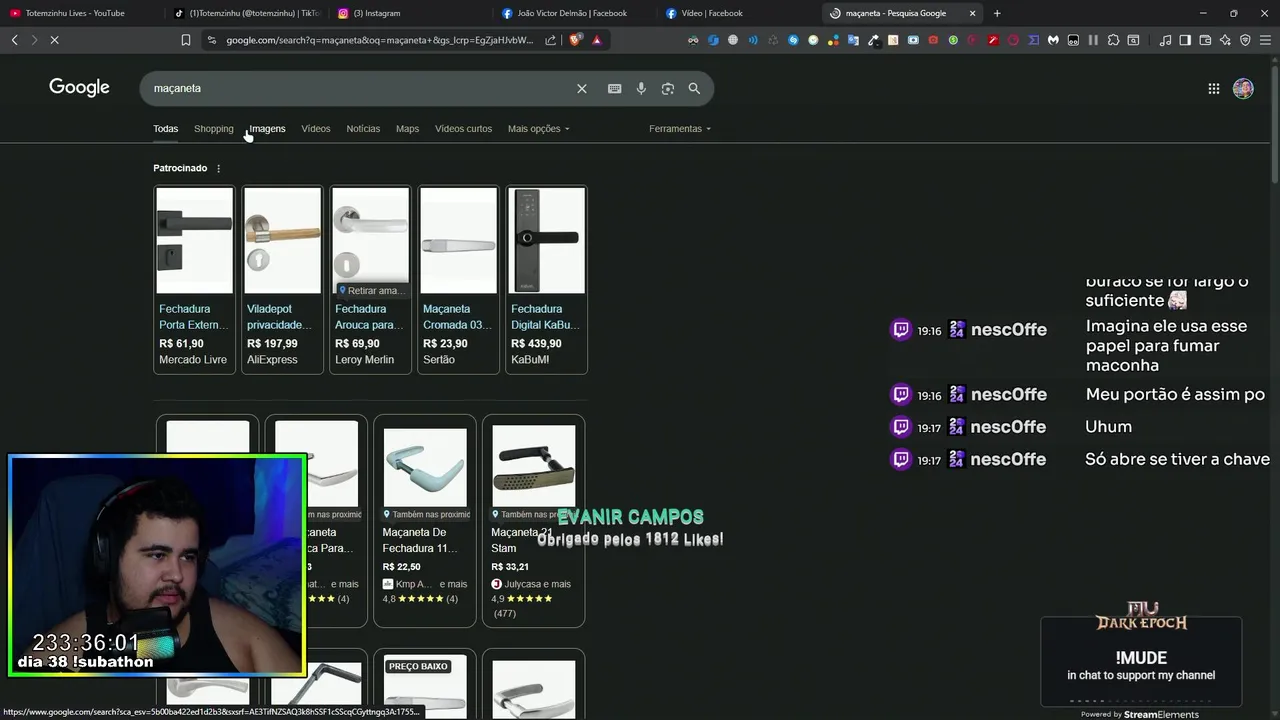Open the Brave Wallet
1280x720 pixels.
click(1205, 40)
